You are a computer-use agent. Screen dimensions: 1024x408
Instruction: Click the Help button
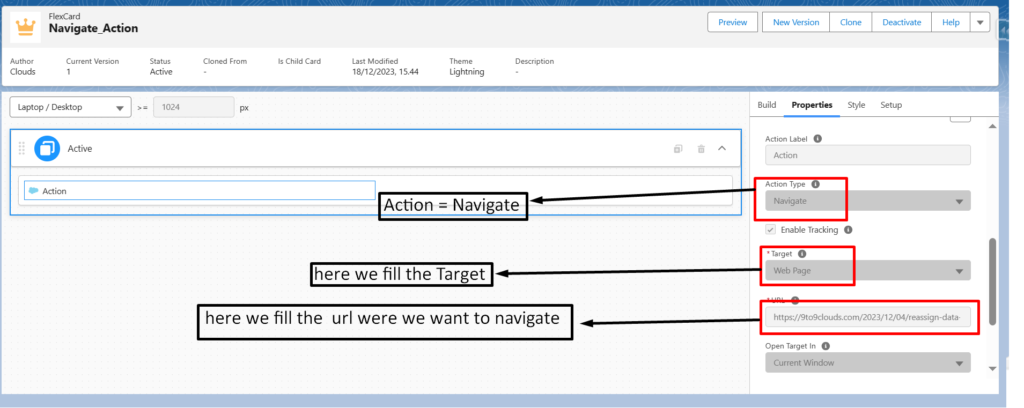coord(951,22)
